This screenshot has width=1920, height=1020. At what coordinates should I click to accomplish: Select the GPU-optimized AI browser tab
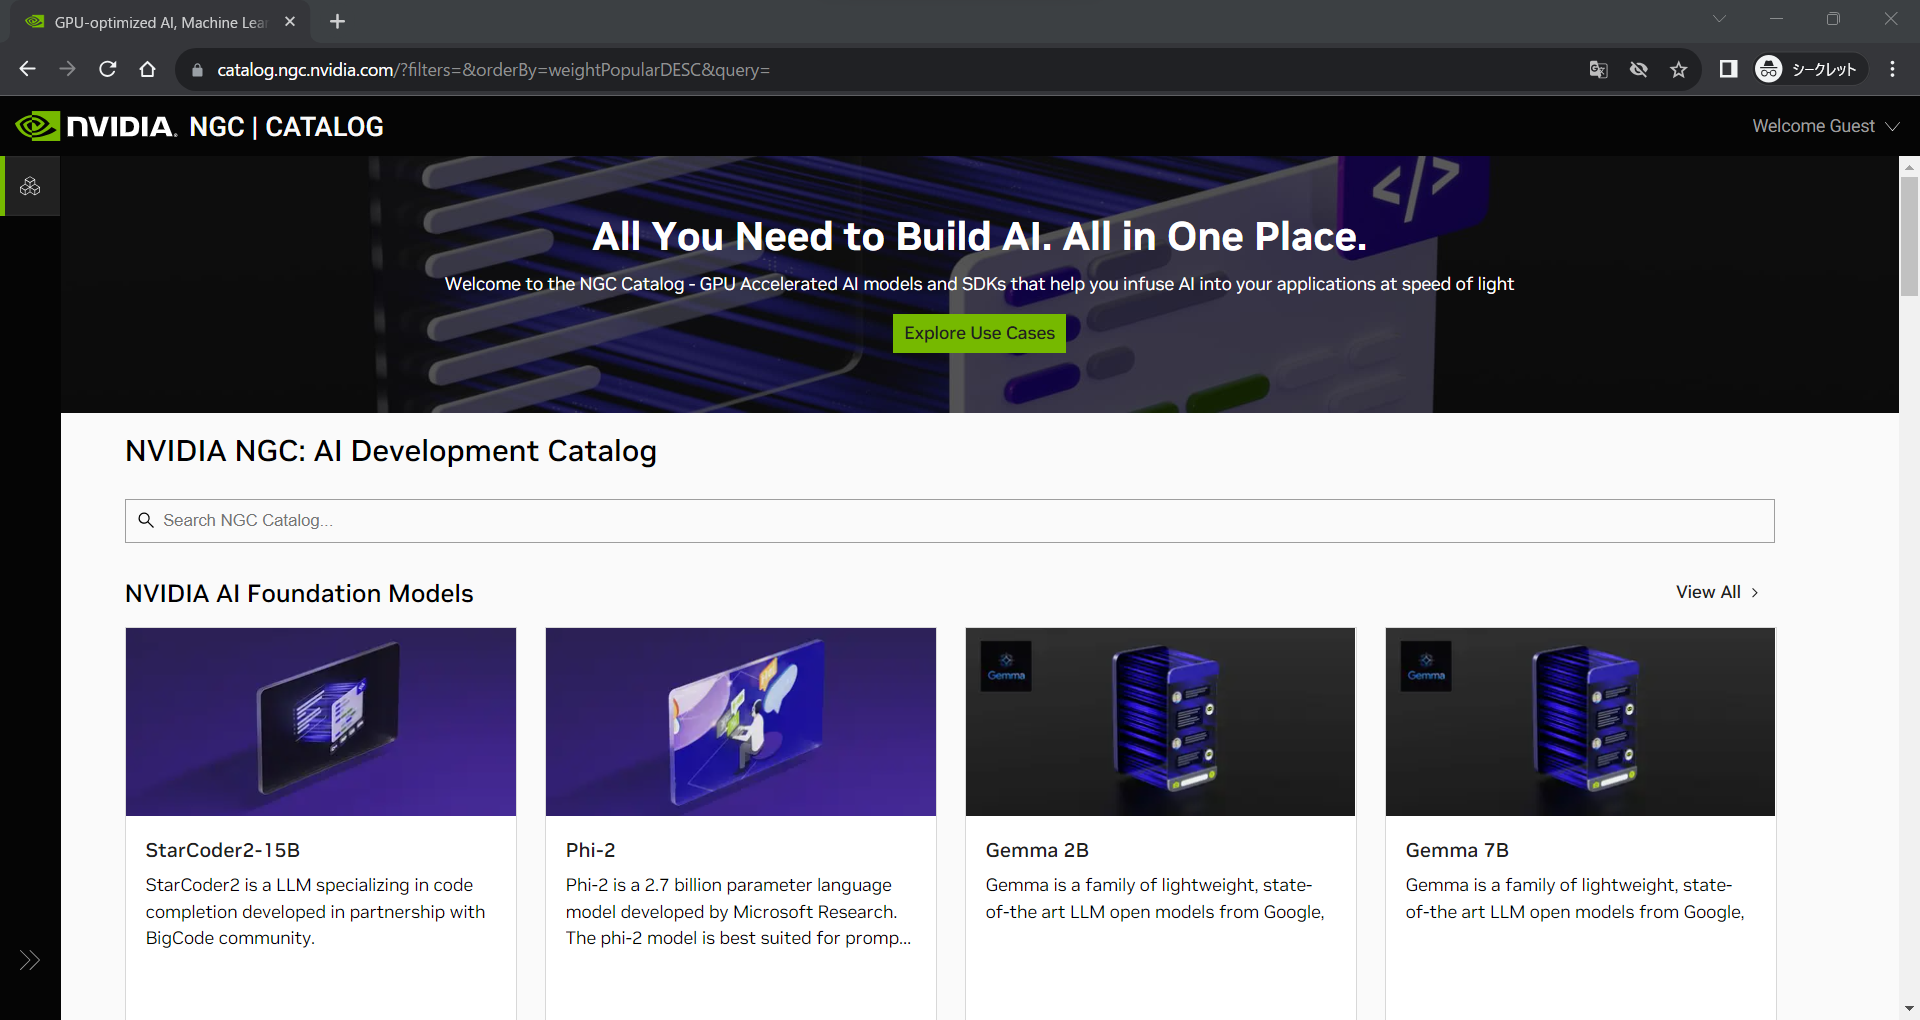tap(160, 22)
